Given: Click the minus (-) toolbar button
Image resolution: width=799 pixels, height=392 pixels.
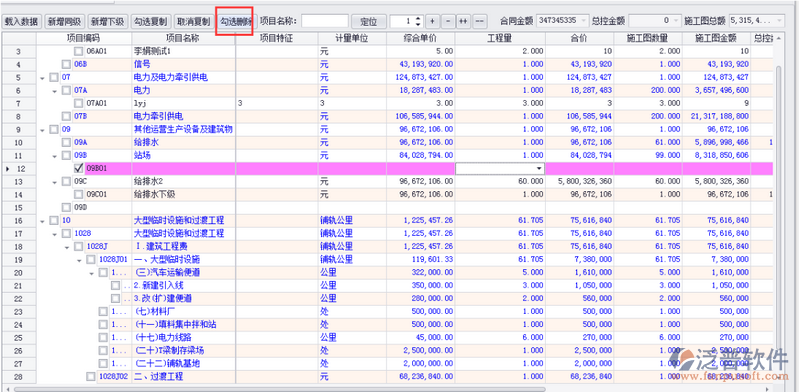Looking at the screenshot, I should pos(448,21).
